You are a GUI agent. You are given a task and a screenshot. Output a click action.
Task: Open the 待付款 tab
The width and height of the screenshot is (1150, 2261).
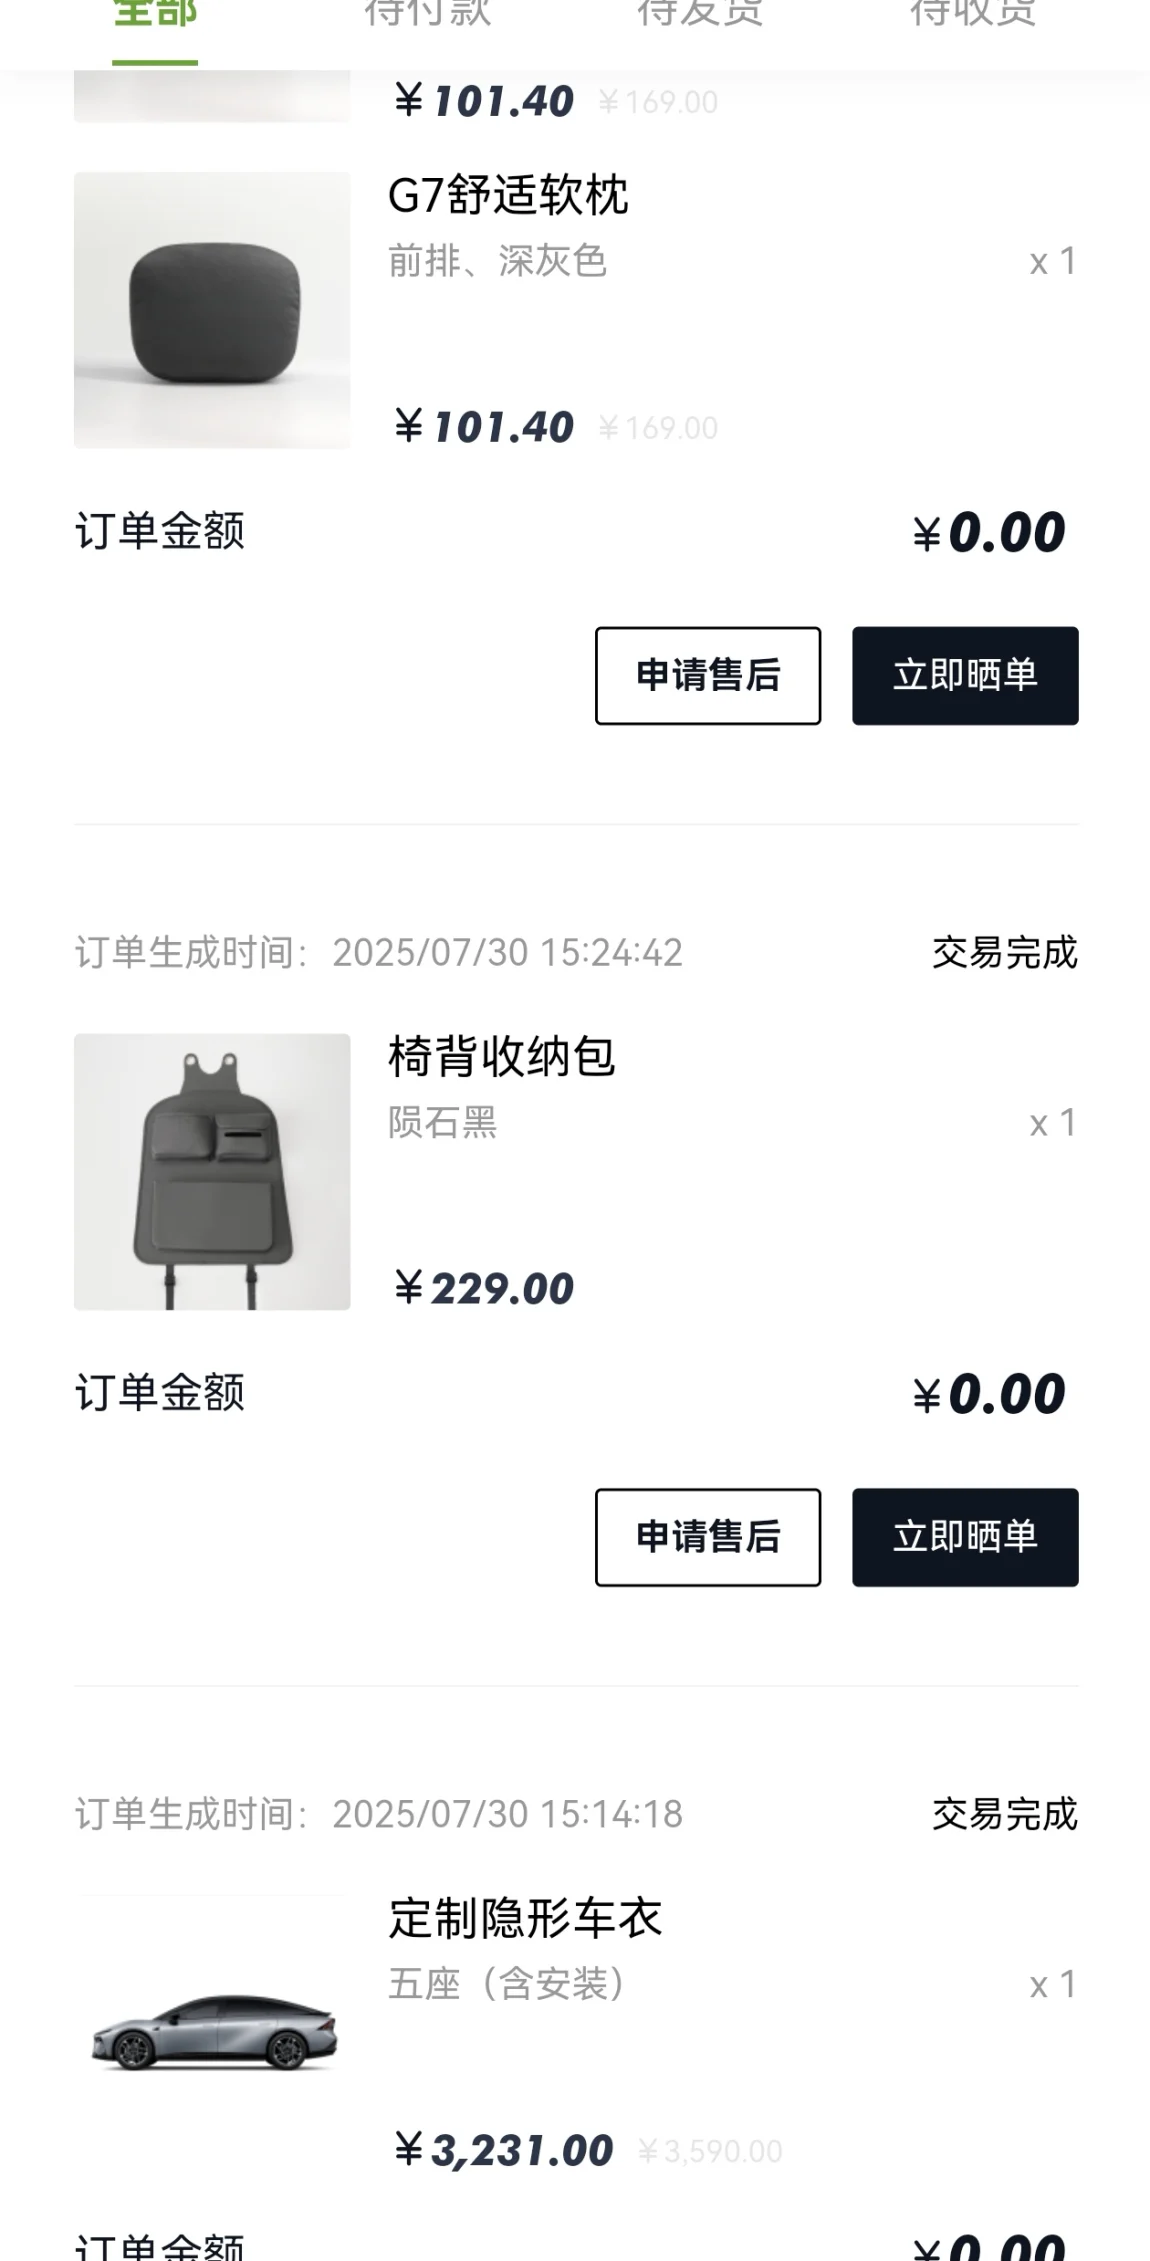tap(428, 15)
